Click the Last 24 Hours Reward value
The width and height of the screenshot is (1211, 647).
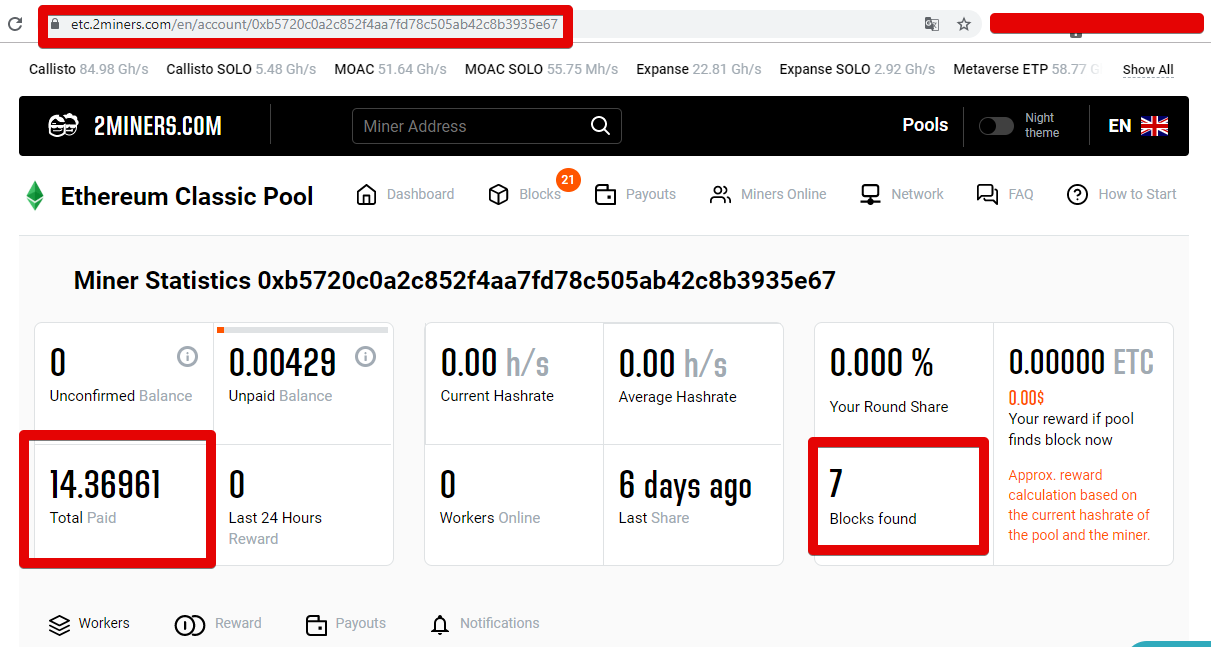pos(237,485)
